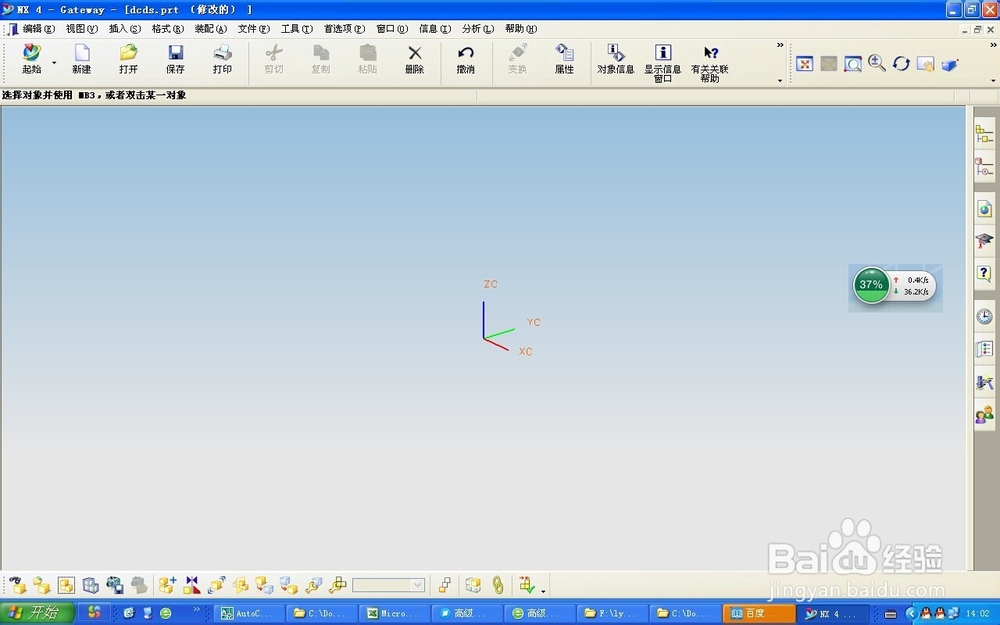1000x625 pixels.
Task: Click the Windows 开始 Start button
Action: tap(38, 614)
